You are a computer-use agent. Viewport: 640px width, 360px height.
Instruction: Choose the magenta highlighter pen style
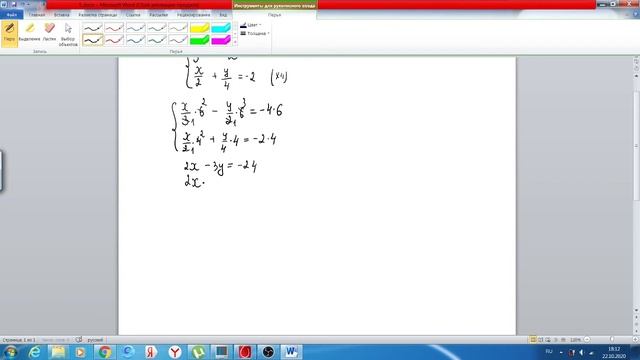pyautogui.click(x=221, y=40)
